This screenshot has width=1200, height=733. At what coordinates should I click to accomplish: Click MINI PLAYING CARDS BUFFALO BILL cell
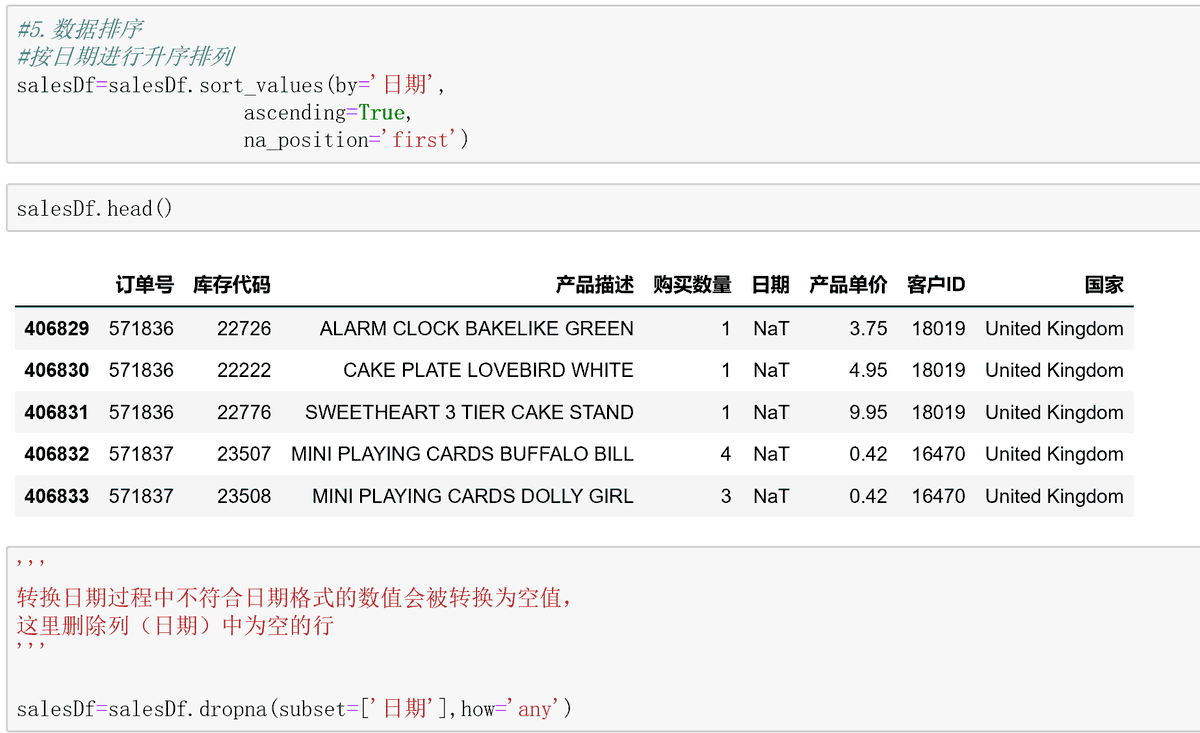[462, 454]
